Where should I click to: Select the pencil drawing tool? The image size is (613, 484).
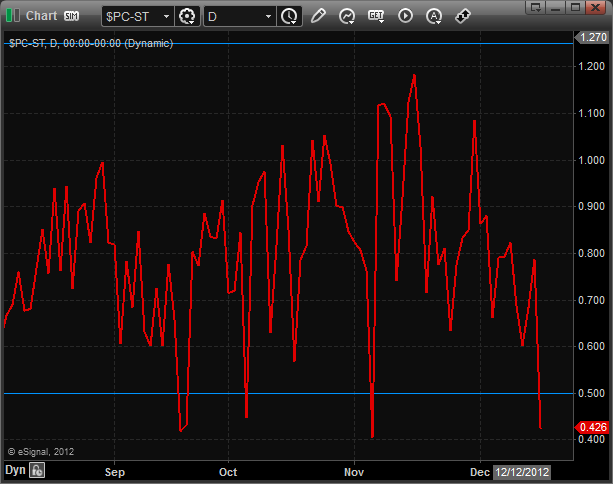point(318,16)
